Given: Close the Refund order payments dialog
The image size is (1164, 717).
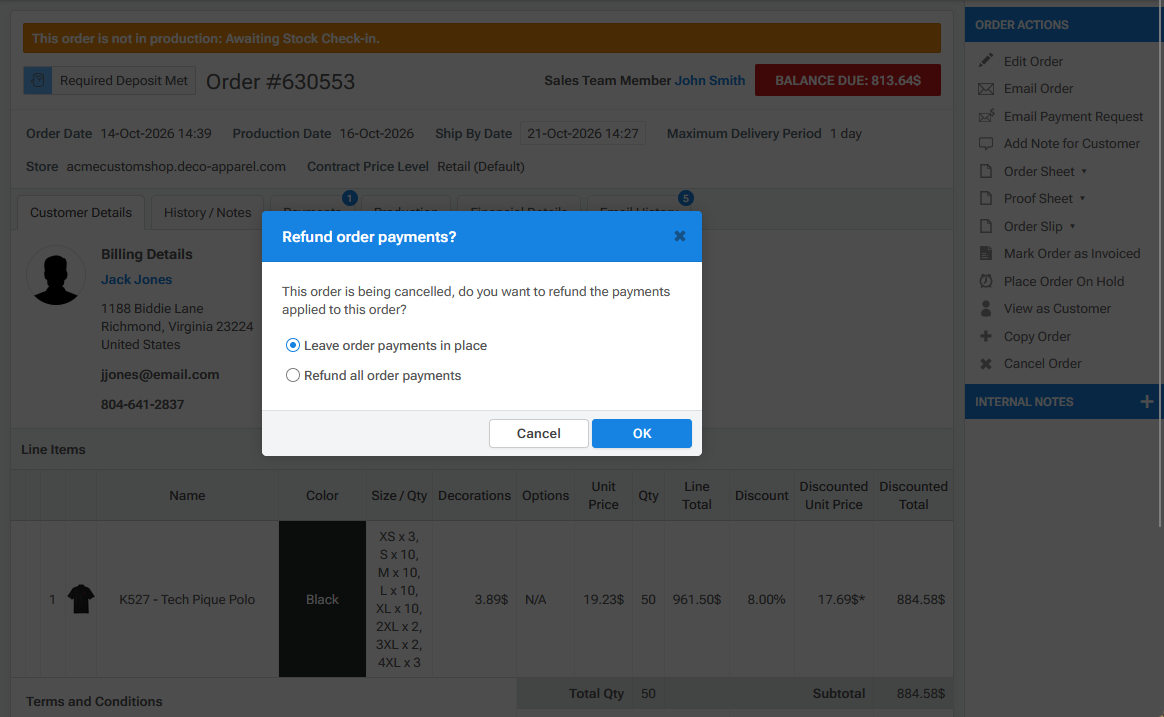Looking at the screenshot, I should (x=679, y=236).
